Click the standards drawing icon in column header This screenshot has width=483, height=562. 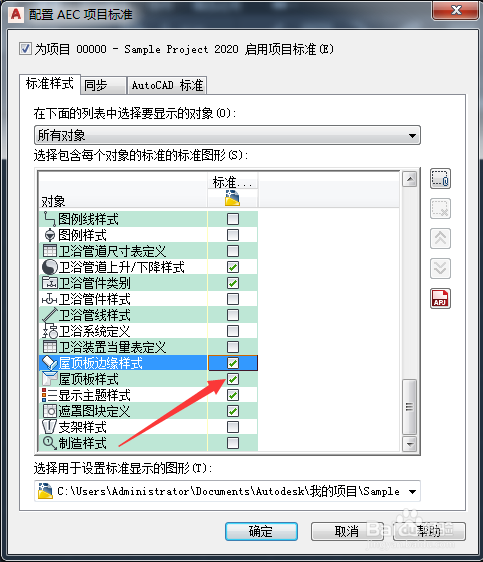[x=232, y=198]
